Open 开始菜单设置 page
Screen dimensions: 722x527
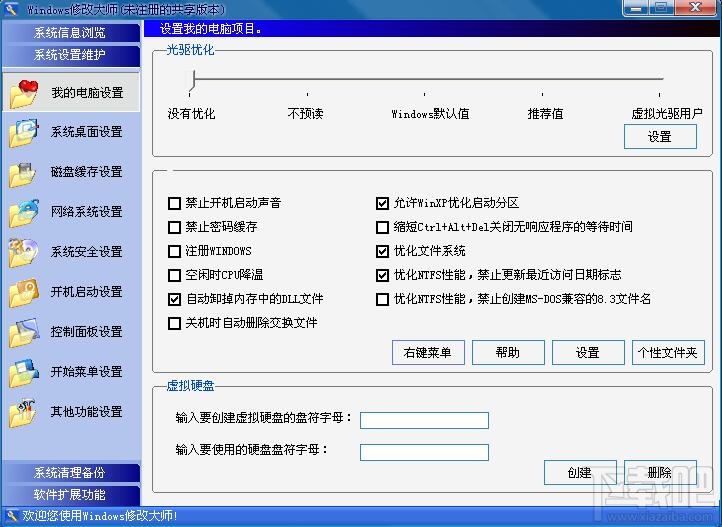[x=71, y=372]
